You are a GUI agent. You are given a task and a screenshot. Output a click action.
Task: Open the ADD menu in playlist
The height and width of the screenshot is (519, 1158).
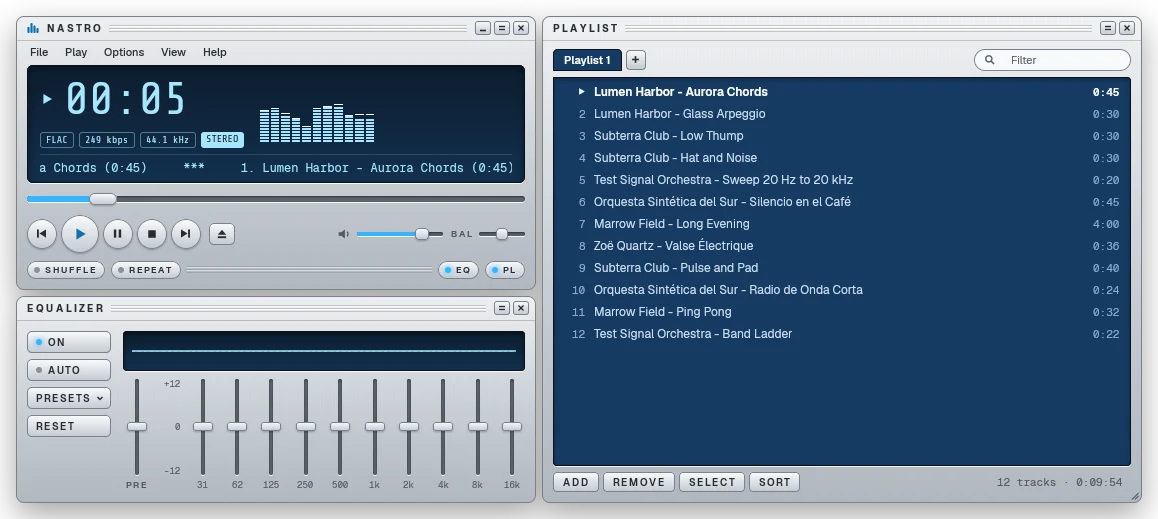[x=575, y=482]
